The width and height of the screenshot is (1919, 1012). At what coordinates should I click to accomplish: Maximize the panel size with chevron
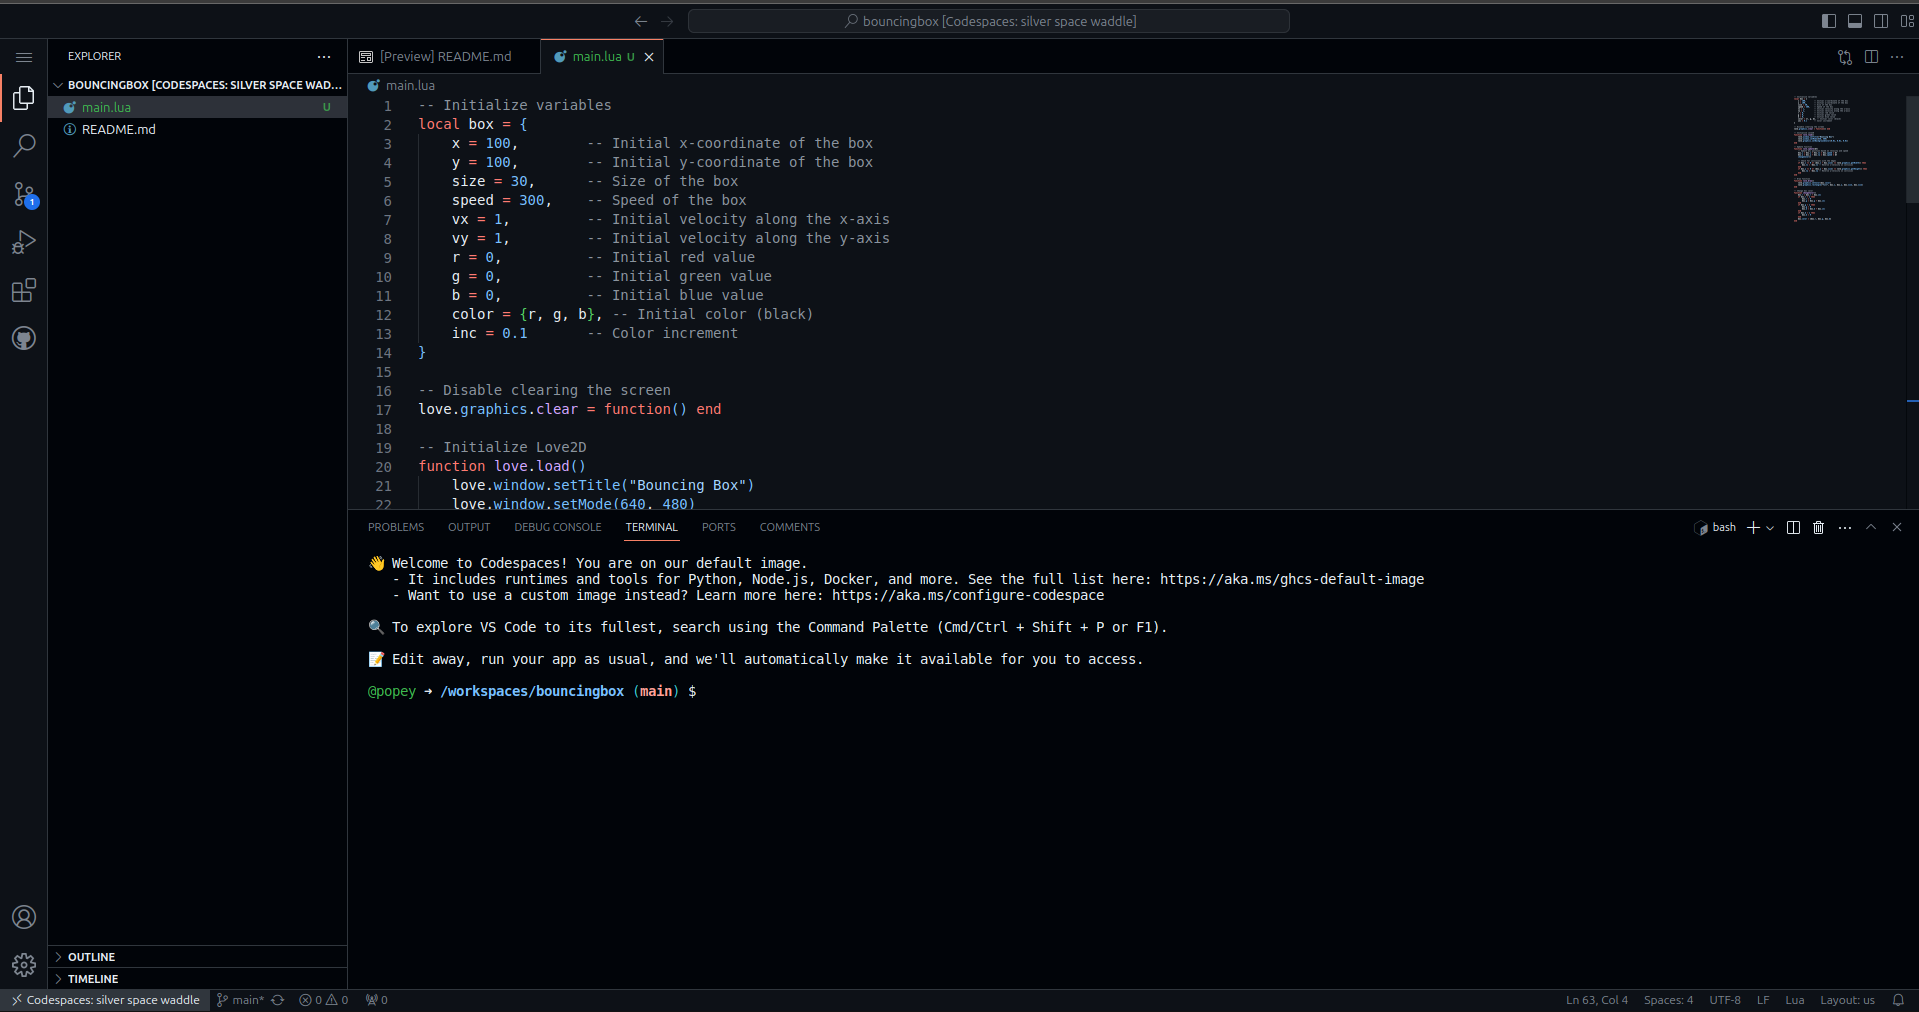[x=1871, y=527]
